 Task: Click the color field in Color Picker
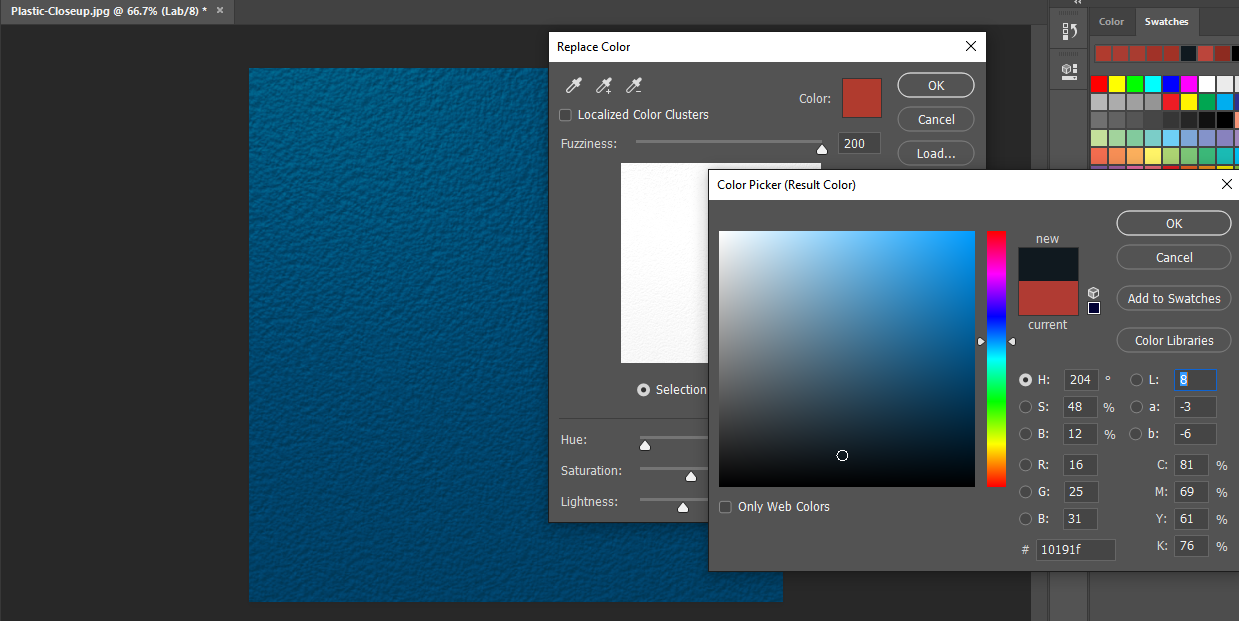click(846, 359)
